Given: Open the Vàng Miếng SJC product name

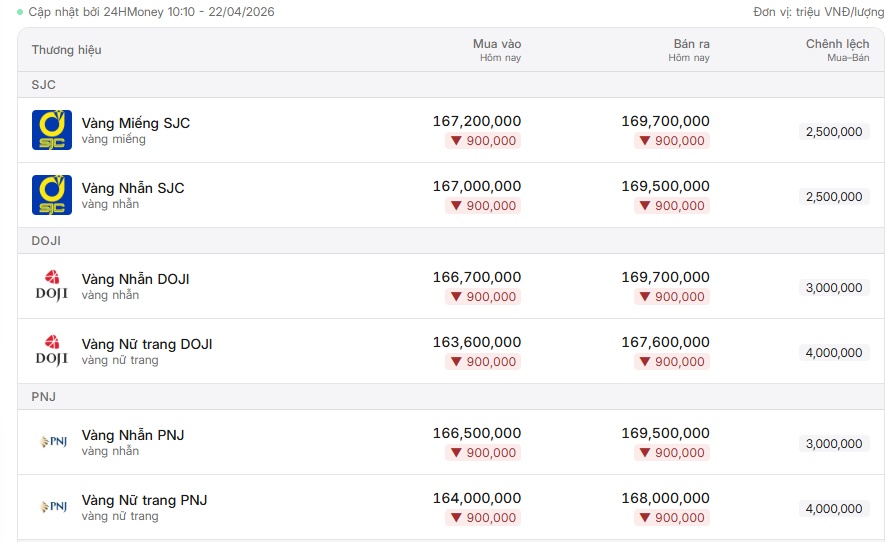Looking at the screenshot, I should [x=136, y=123].
